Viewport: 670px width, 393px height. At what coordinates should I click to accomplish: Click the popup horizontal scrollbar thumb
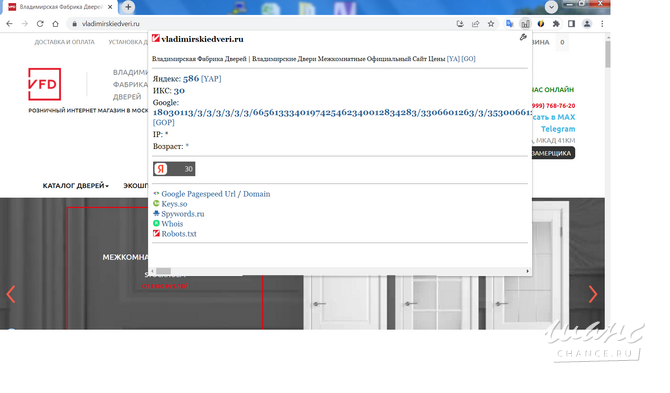163,271
